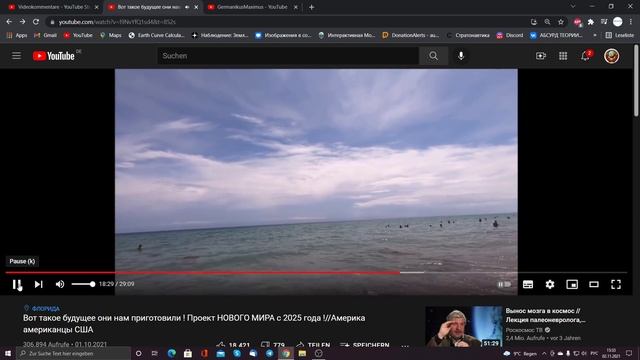Screen dimensions: 640x360
Task: Open the YouTube apps grid
Action: [563, 56]
